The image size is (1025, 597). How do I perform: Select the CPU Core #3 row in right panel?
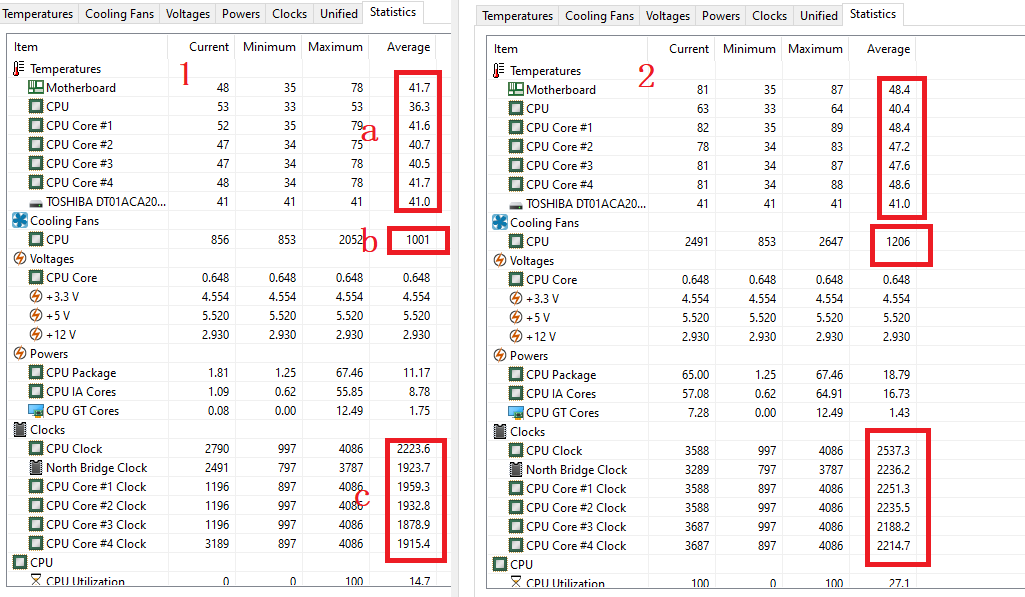[x=559, y=166]
